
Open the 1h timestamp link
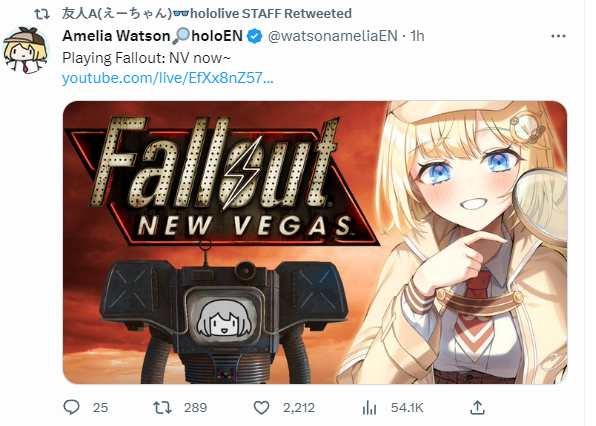(417, 36)
